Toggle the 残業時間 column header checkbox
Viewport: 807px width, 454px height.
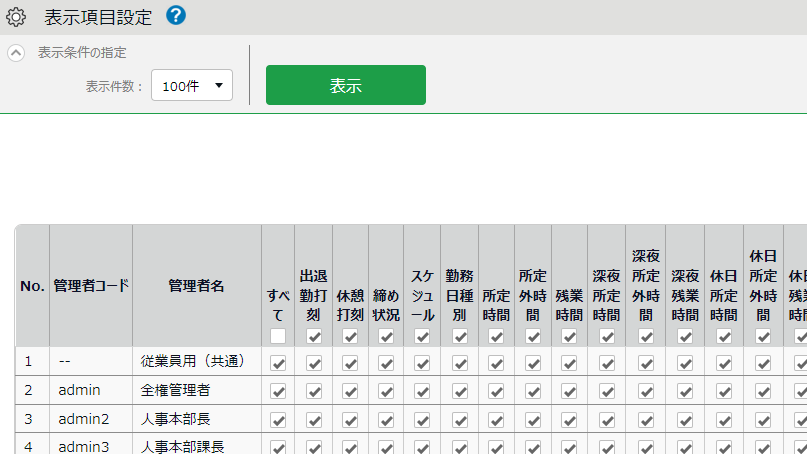click(569, 337)
